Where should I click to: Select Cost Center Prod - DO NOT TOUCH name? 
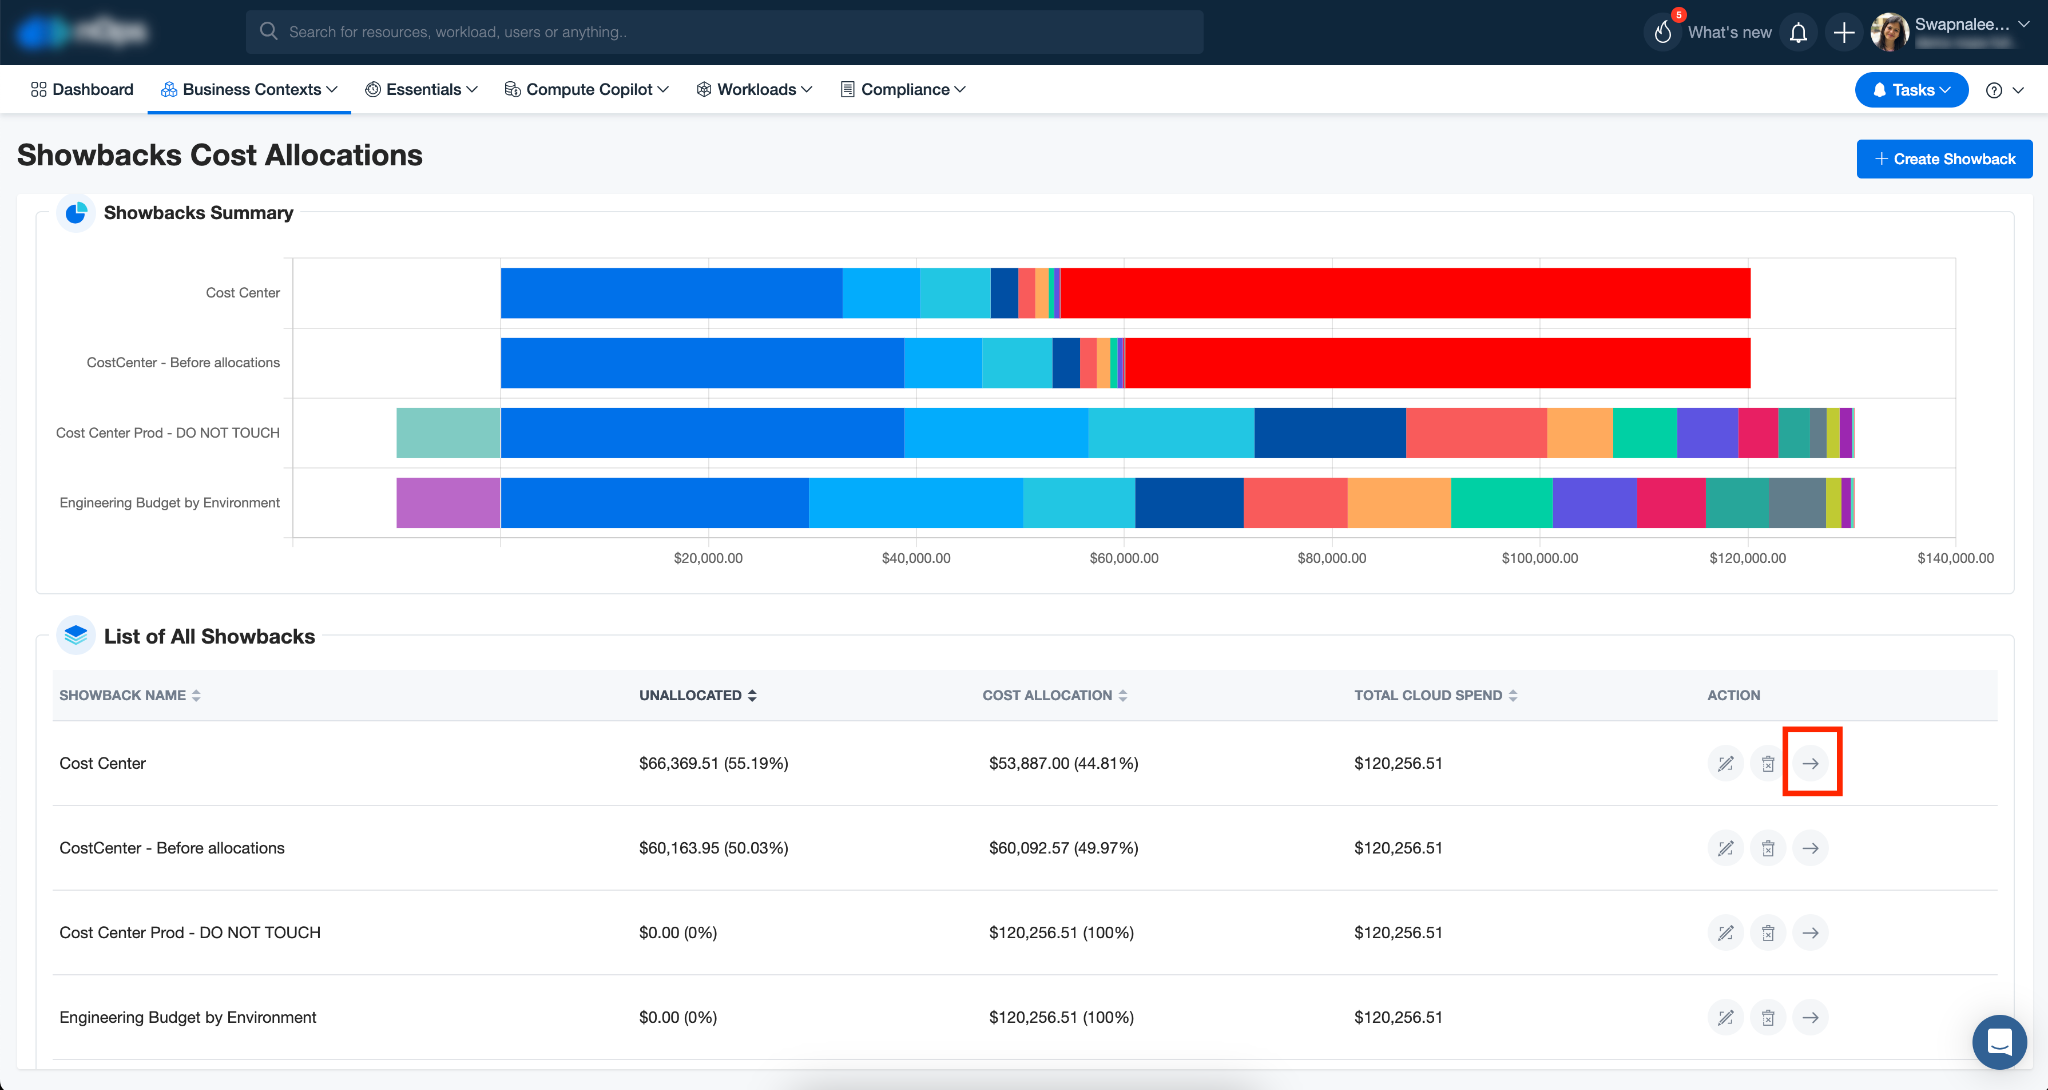point(190,932)
